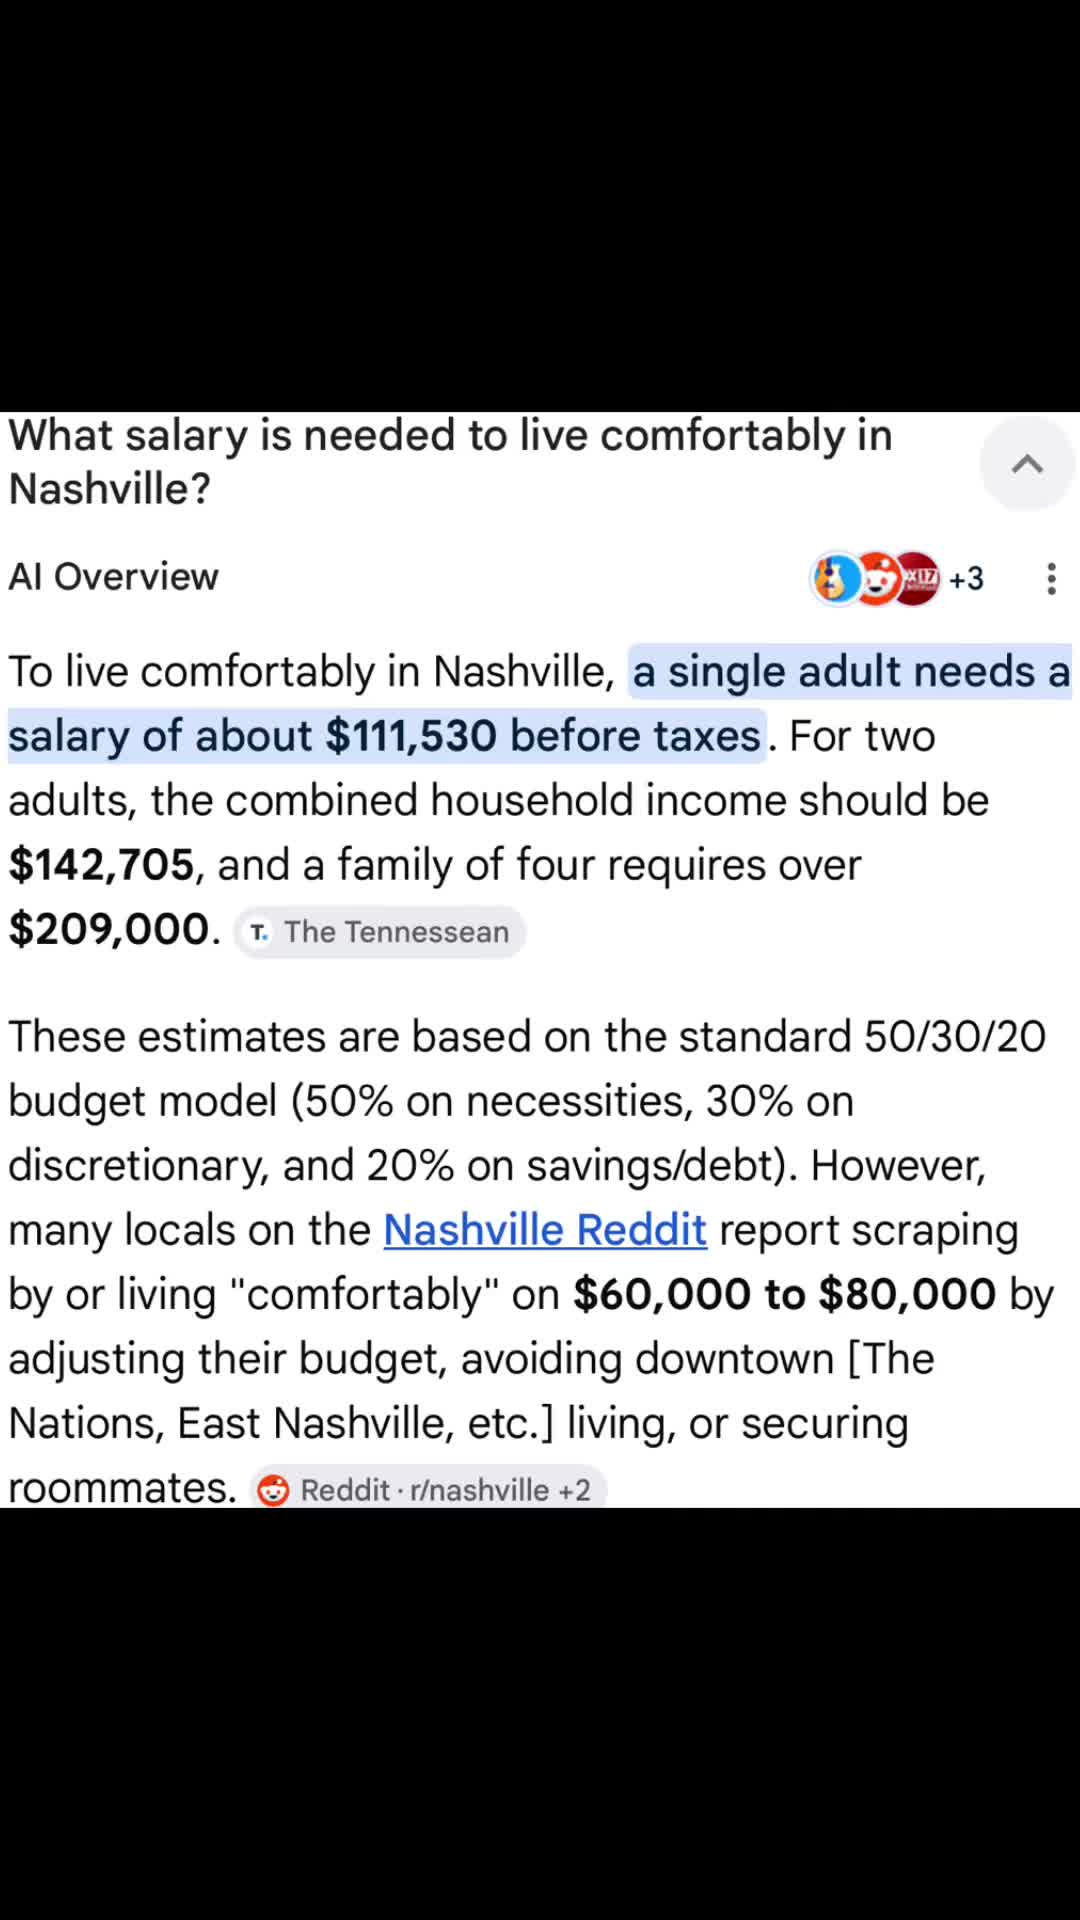Show the +3 additional sources
This screenshot has height=1920, width=1080.
pyautogui.click(x=966, y=578)
